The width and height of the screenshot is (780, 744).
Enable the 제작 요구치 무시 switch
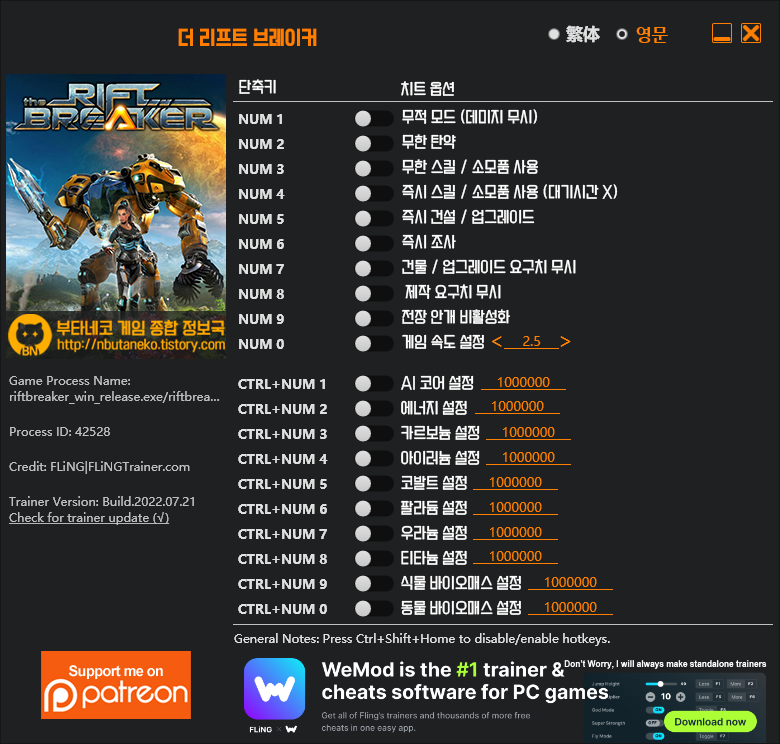pyautogui.click(x=374, y=293)
